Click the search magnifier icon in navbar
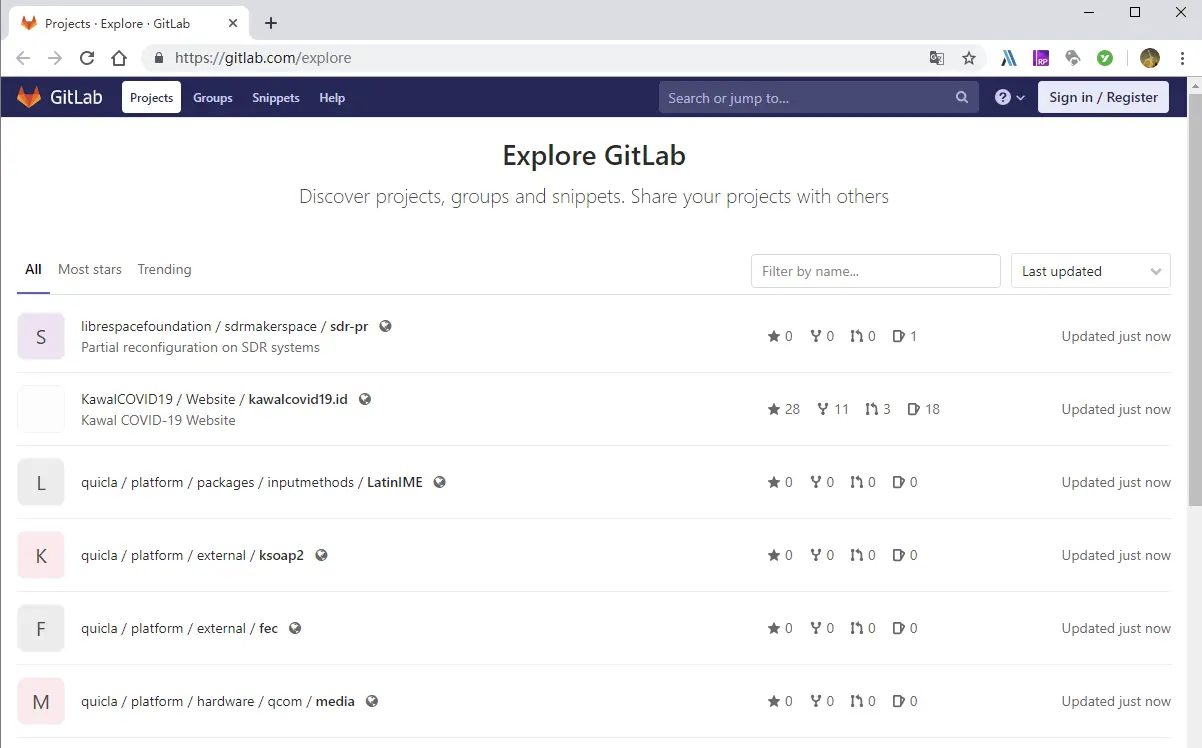 [x=962, y=97]
